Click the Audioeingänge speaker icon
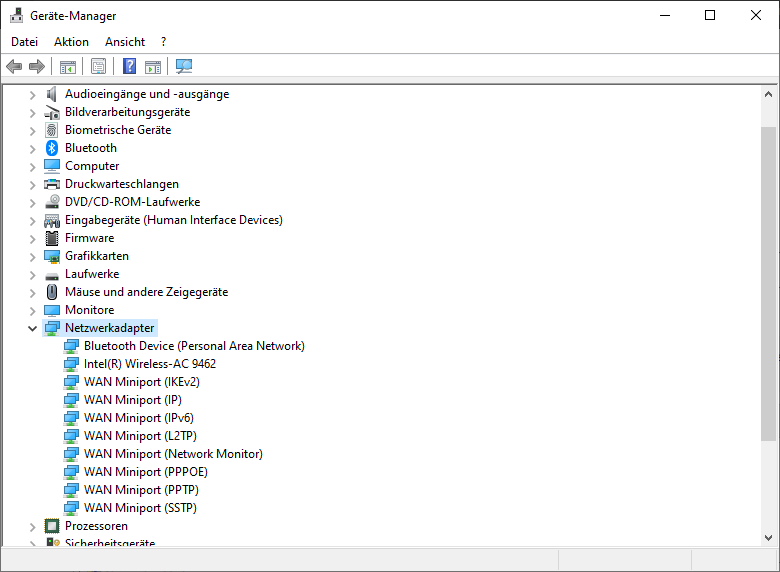The height and width of the screenshot is (572, 780). pos(52,94)
